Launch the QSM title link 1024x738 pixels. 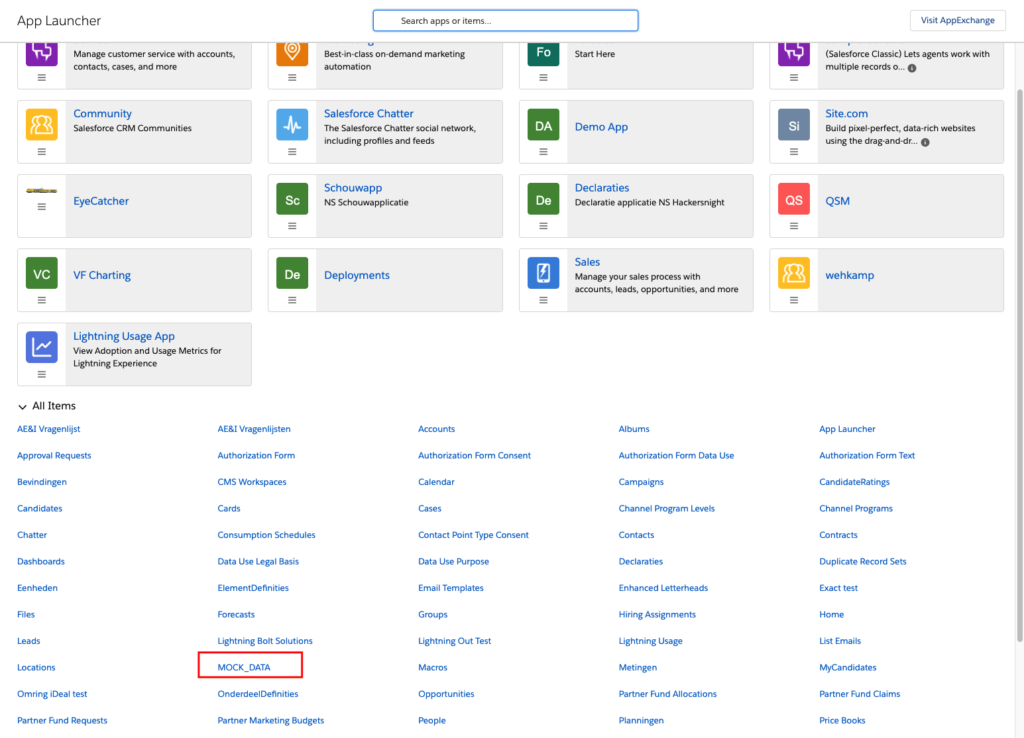point(837,201)
